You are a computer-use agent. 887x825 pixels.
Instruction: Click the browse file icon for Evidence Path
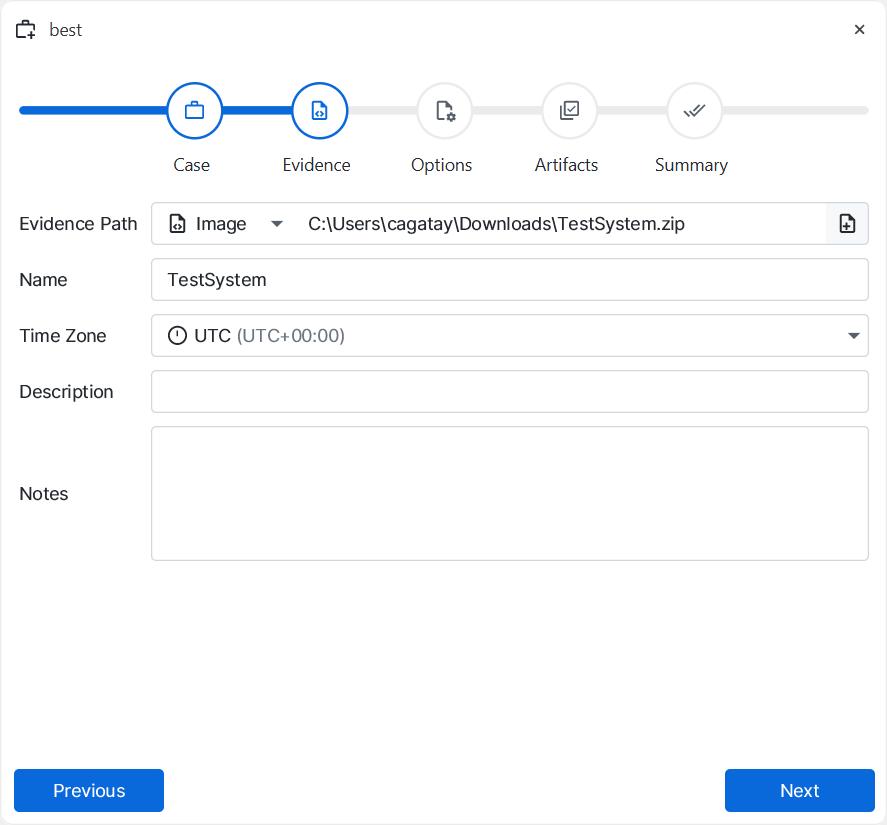[x=847, y=224]
